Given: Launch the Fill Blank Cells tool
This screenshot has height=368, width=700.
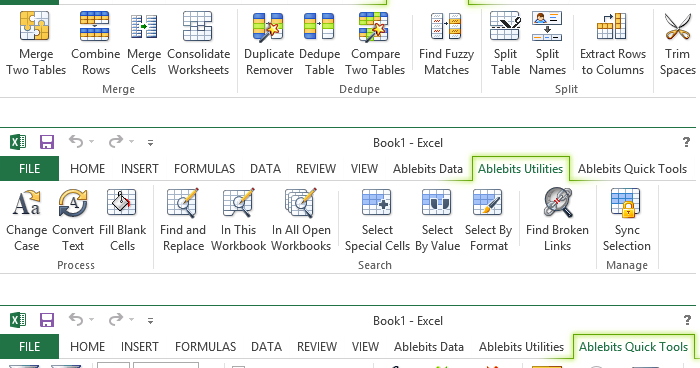Looking at the screenshot, I should pyautogui.click(x=122, y=220).
